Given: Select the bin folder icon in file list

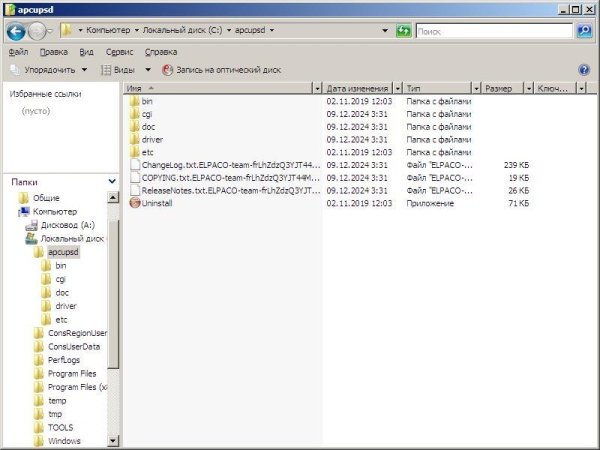Looking at the screenshot, I should pos(134,101).
